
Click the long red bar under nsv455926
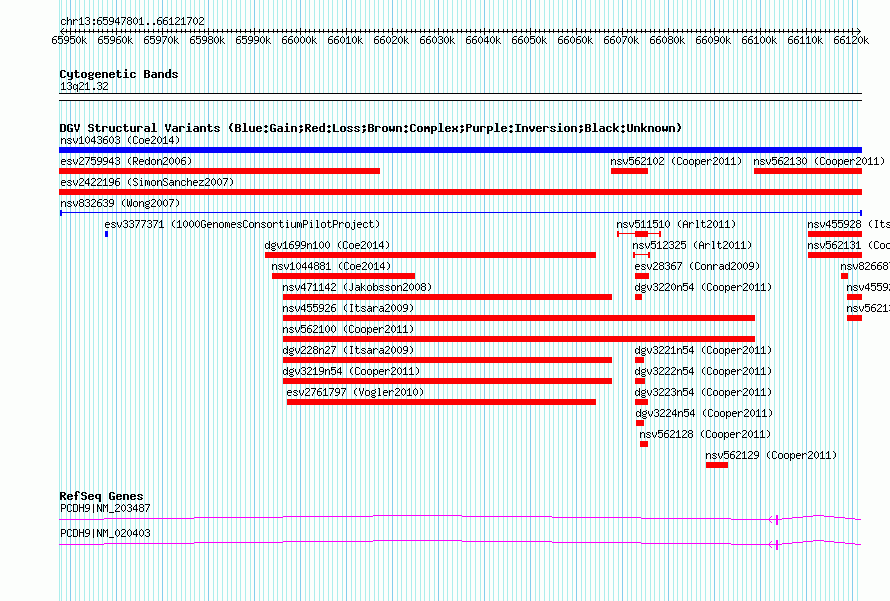519,318
